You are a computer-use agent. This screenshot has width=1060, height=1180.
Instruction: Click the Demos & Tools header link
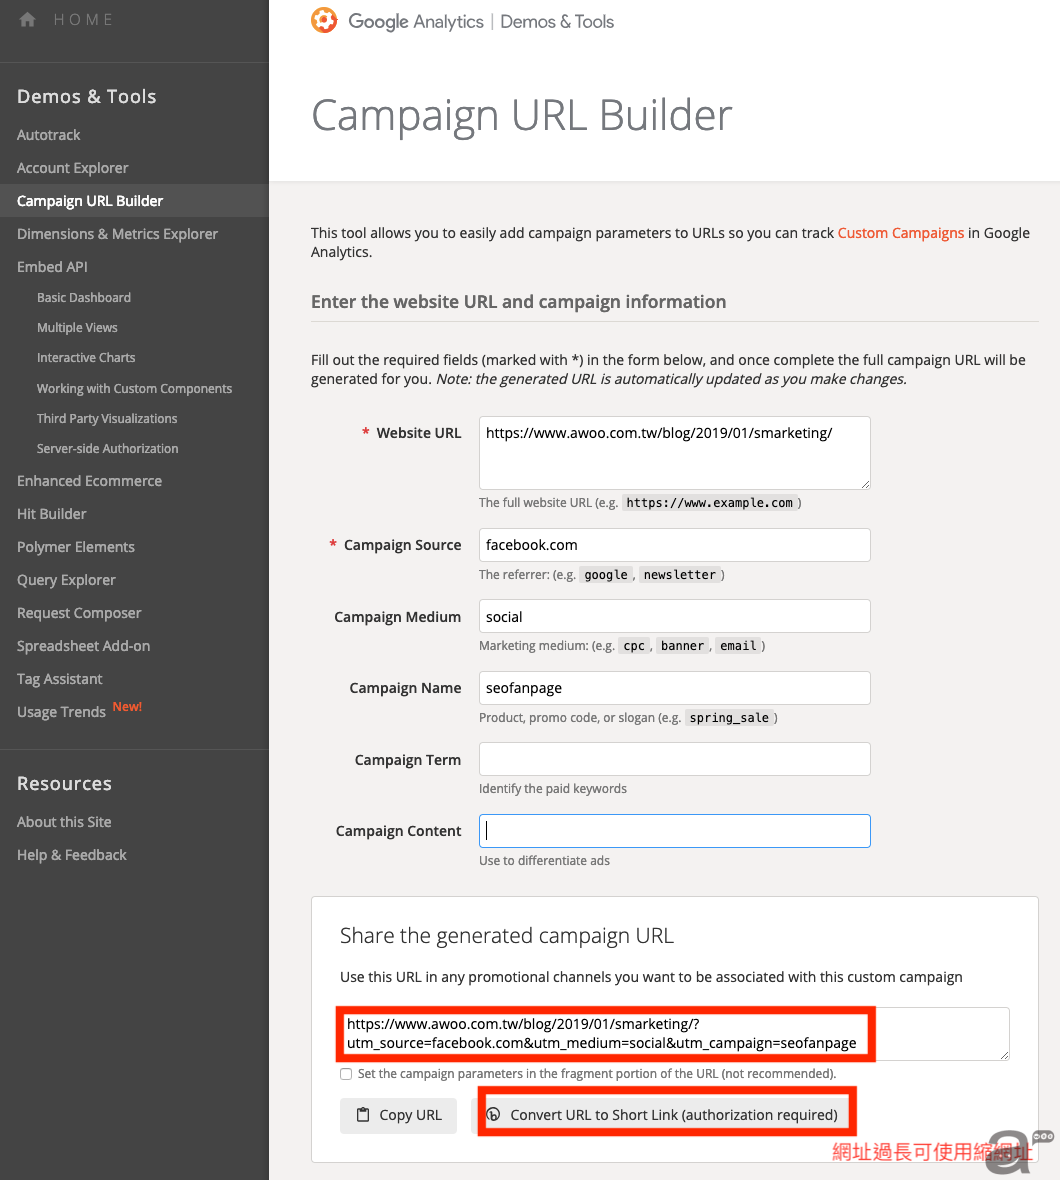point(557,22)
